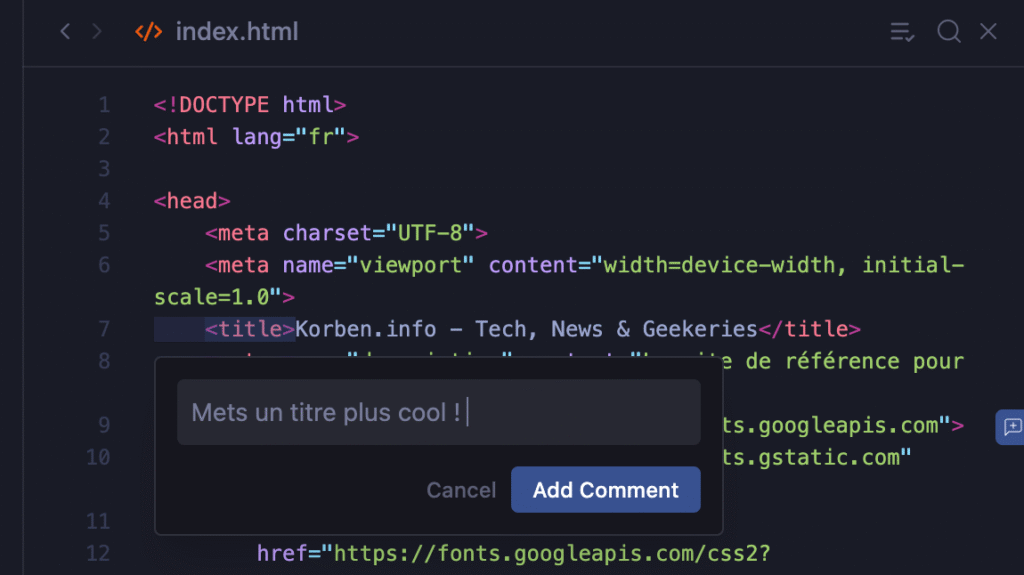
Task: Click line number 12 in the gutter
Action: [x=98, y=553]
